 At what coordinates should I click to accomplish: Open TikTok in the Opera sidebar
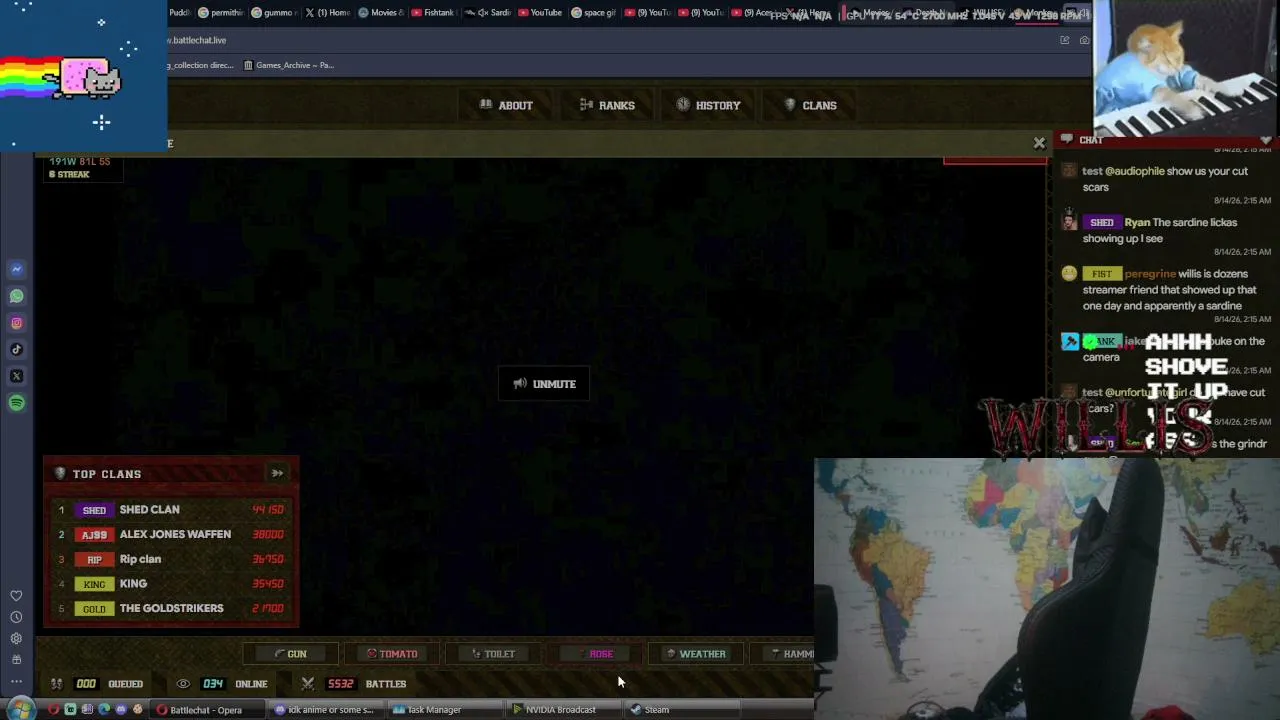click(x=16, y=350)
